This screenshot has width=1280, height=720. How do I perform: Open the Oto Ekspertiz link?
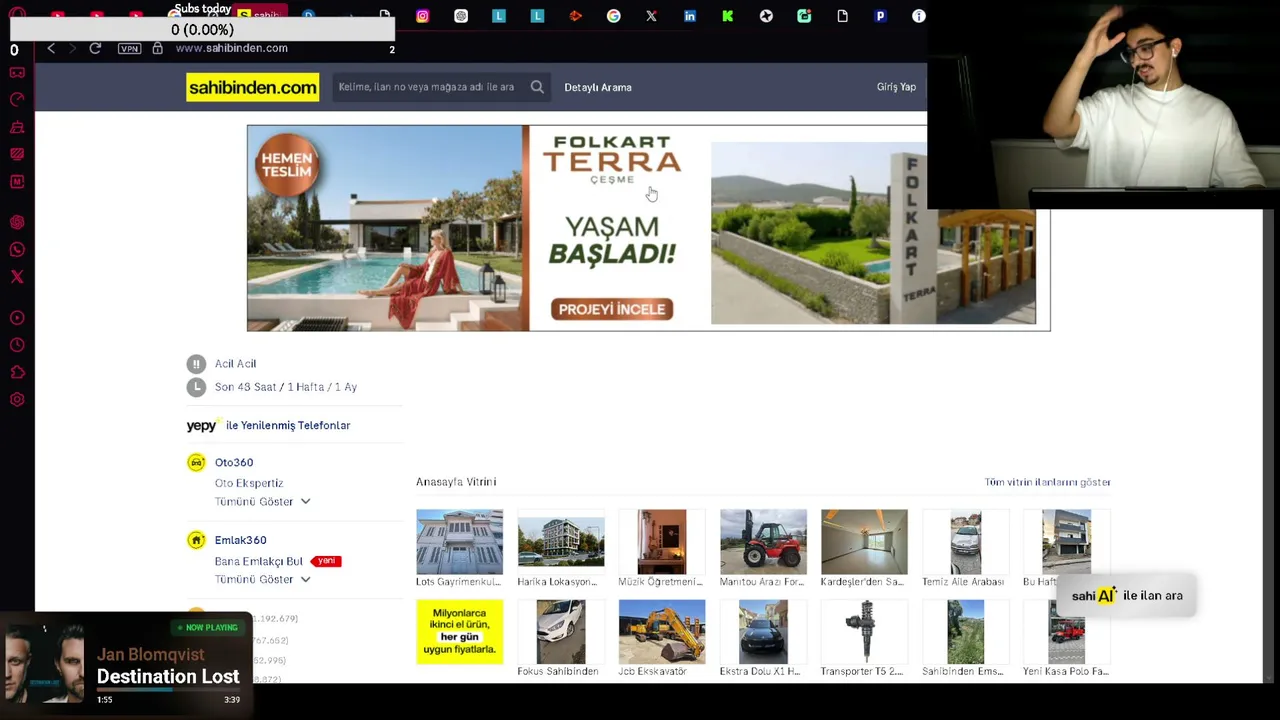[x=249, y=483]
